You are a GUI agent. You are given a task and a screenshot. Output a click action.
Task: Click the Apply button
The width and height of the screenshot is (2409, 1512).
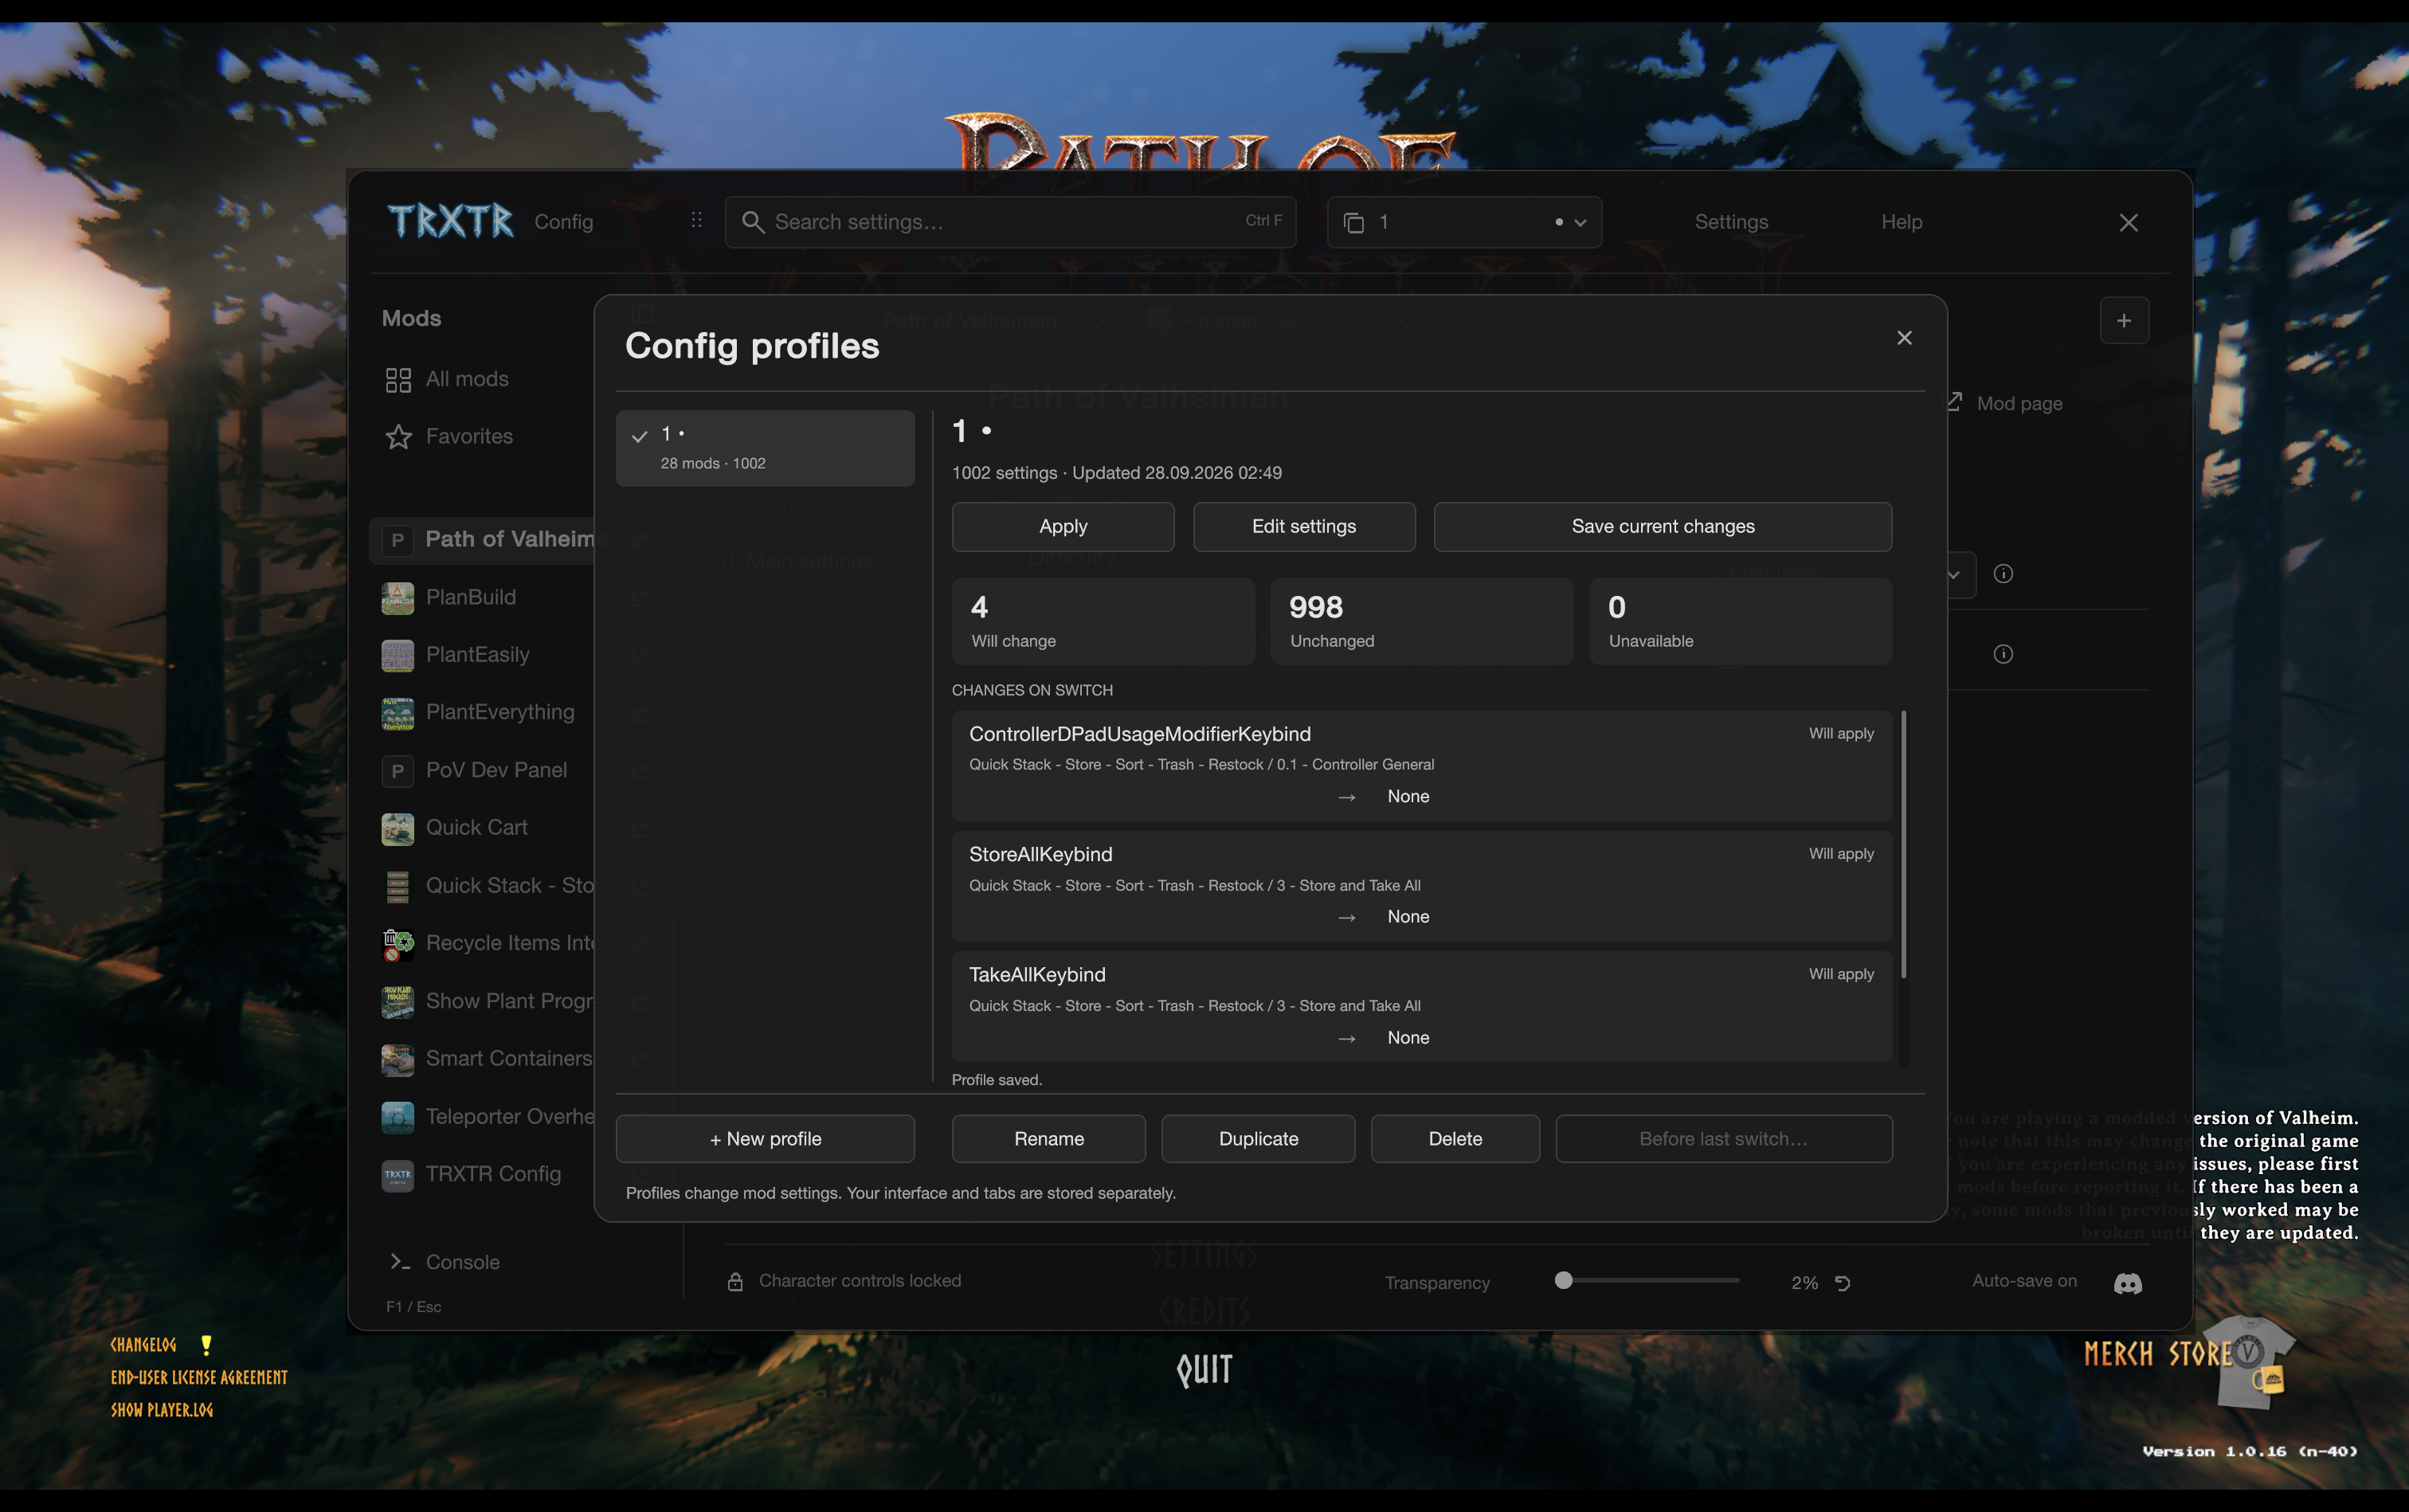click(1063, 527)
